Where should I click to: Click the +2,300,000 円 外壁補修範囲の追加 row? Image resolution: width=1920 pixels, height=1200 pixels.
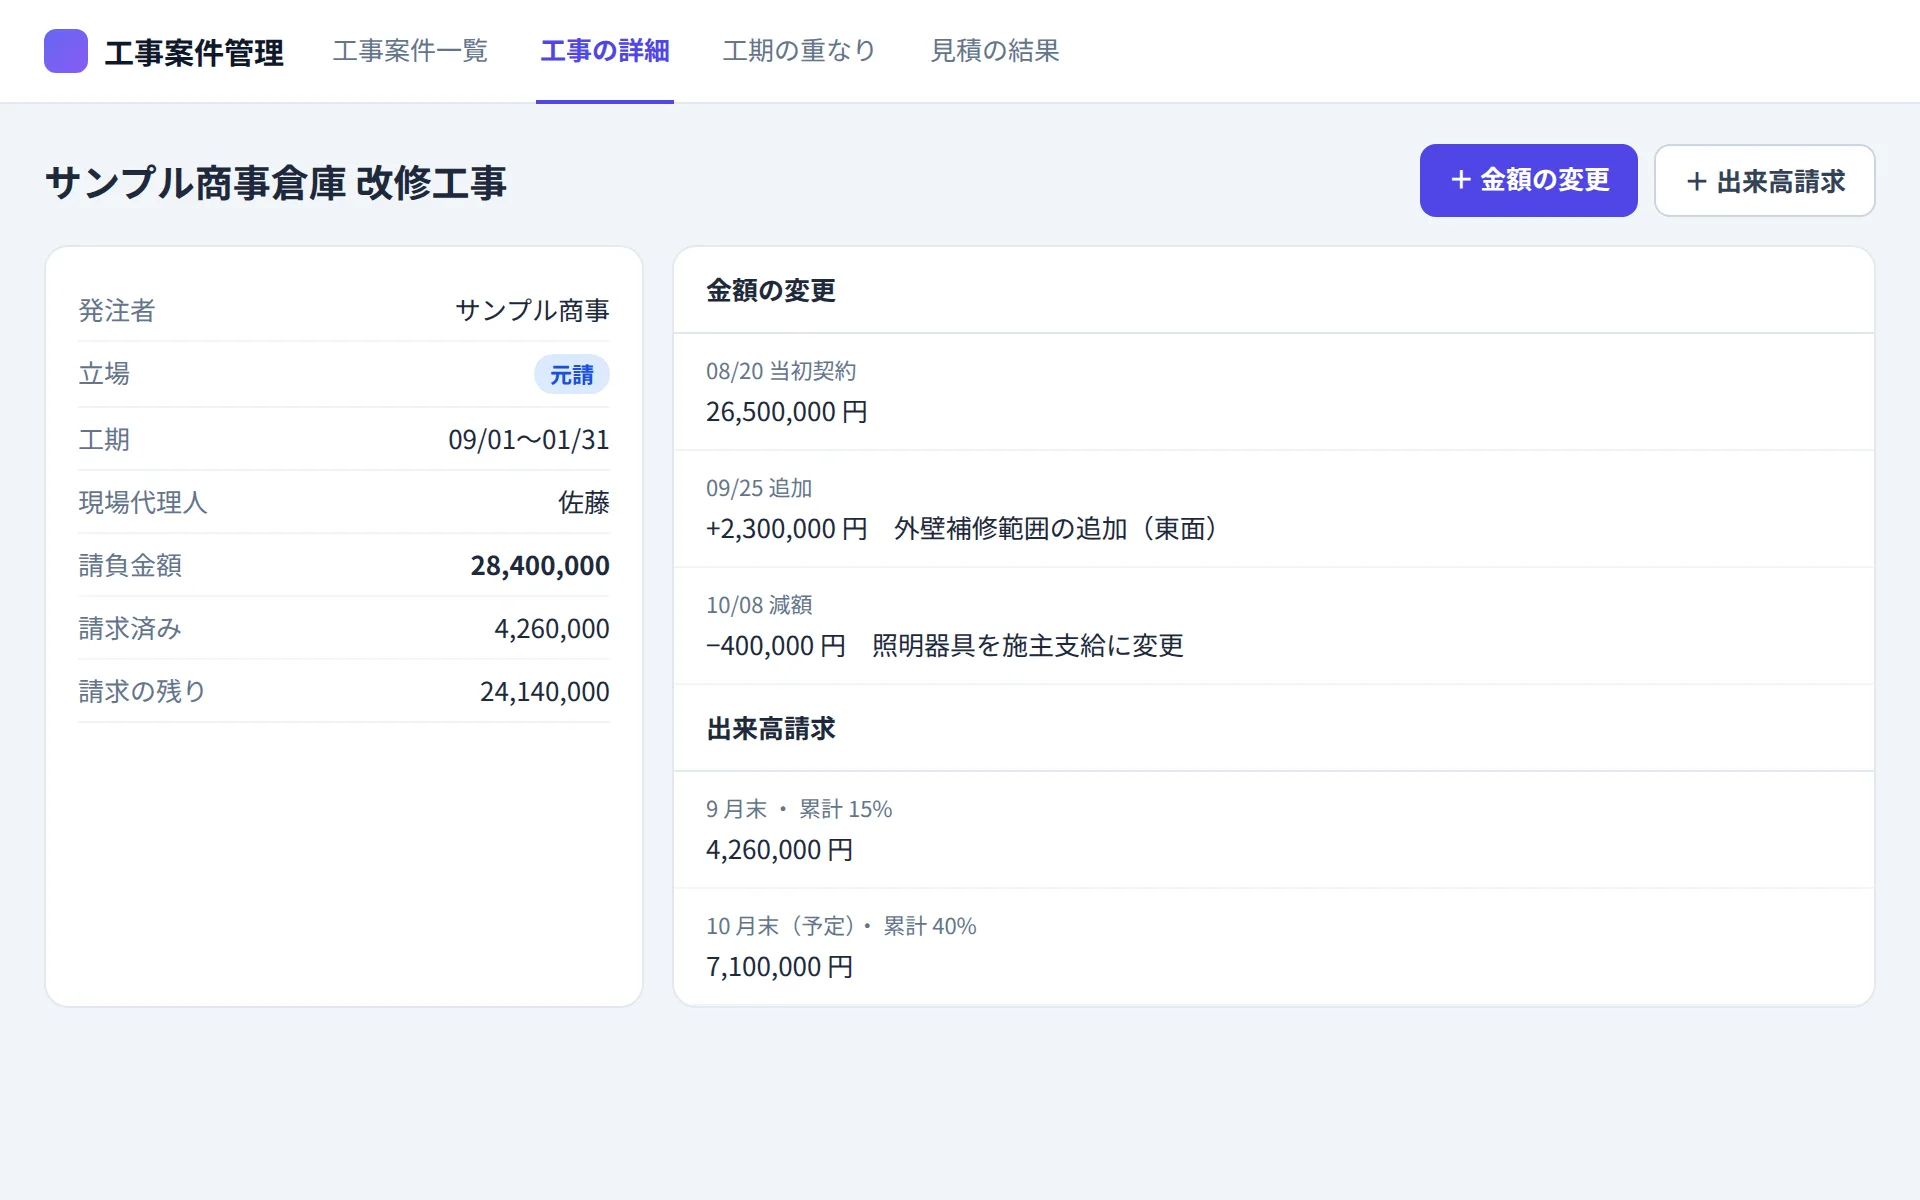coord(1274,509)
